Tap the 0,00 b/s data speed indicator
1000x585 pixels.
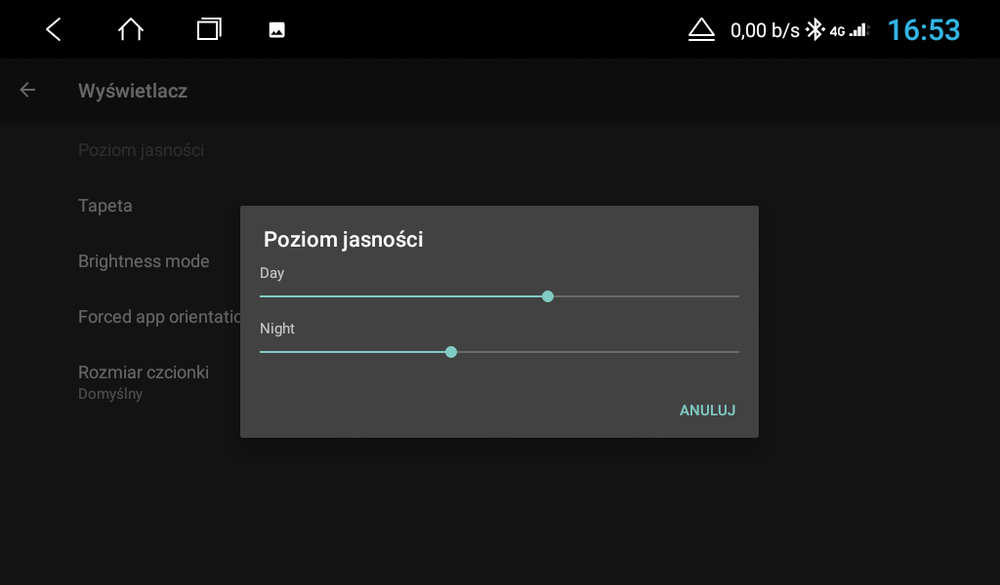764,29
